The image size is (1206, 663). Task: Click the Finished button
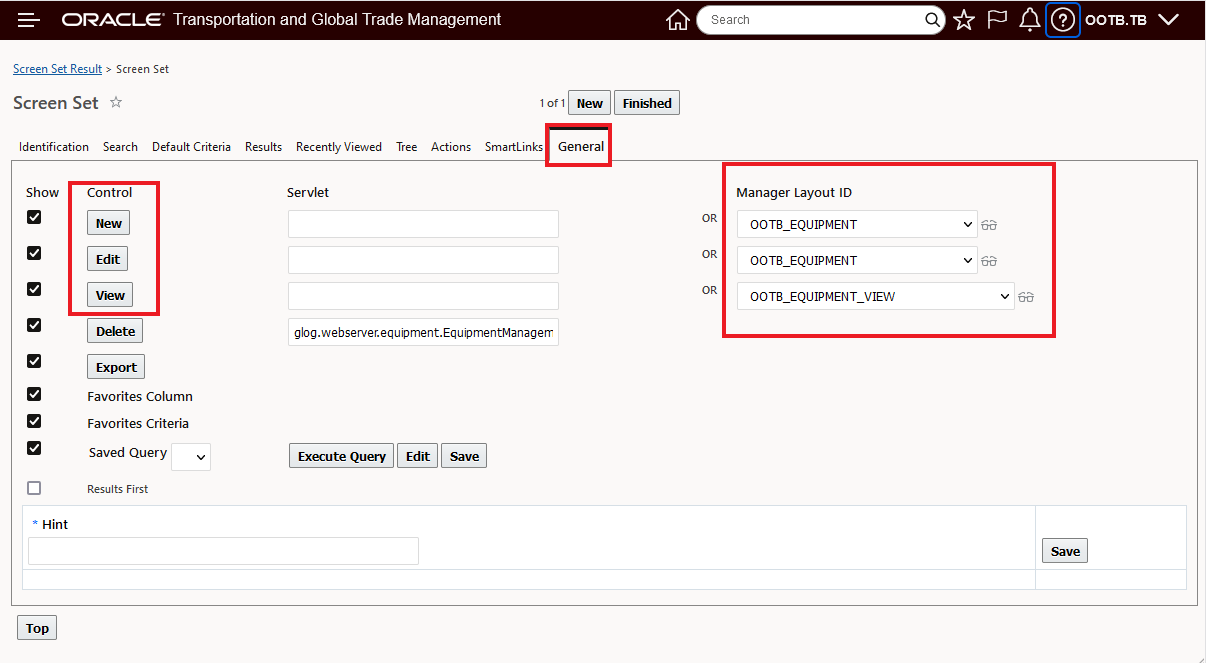tap(647, 103)
